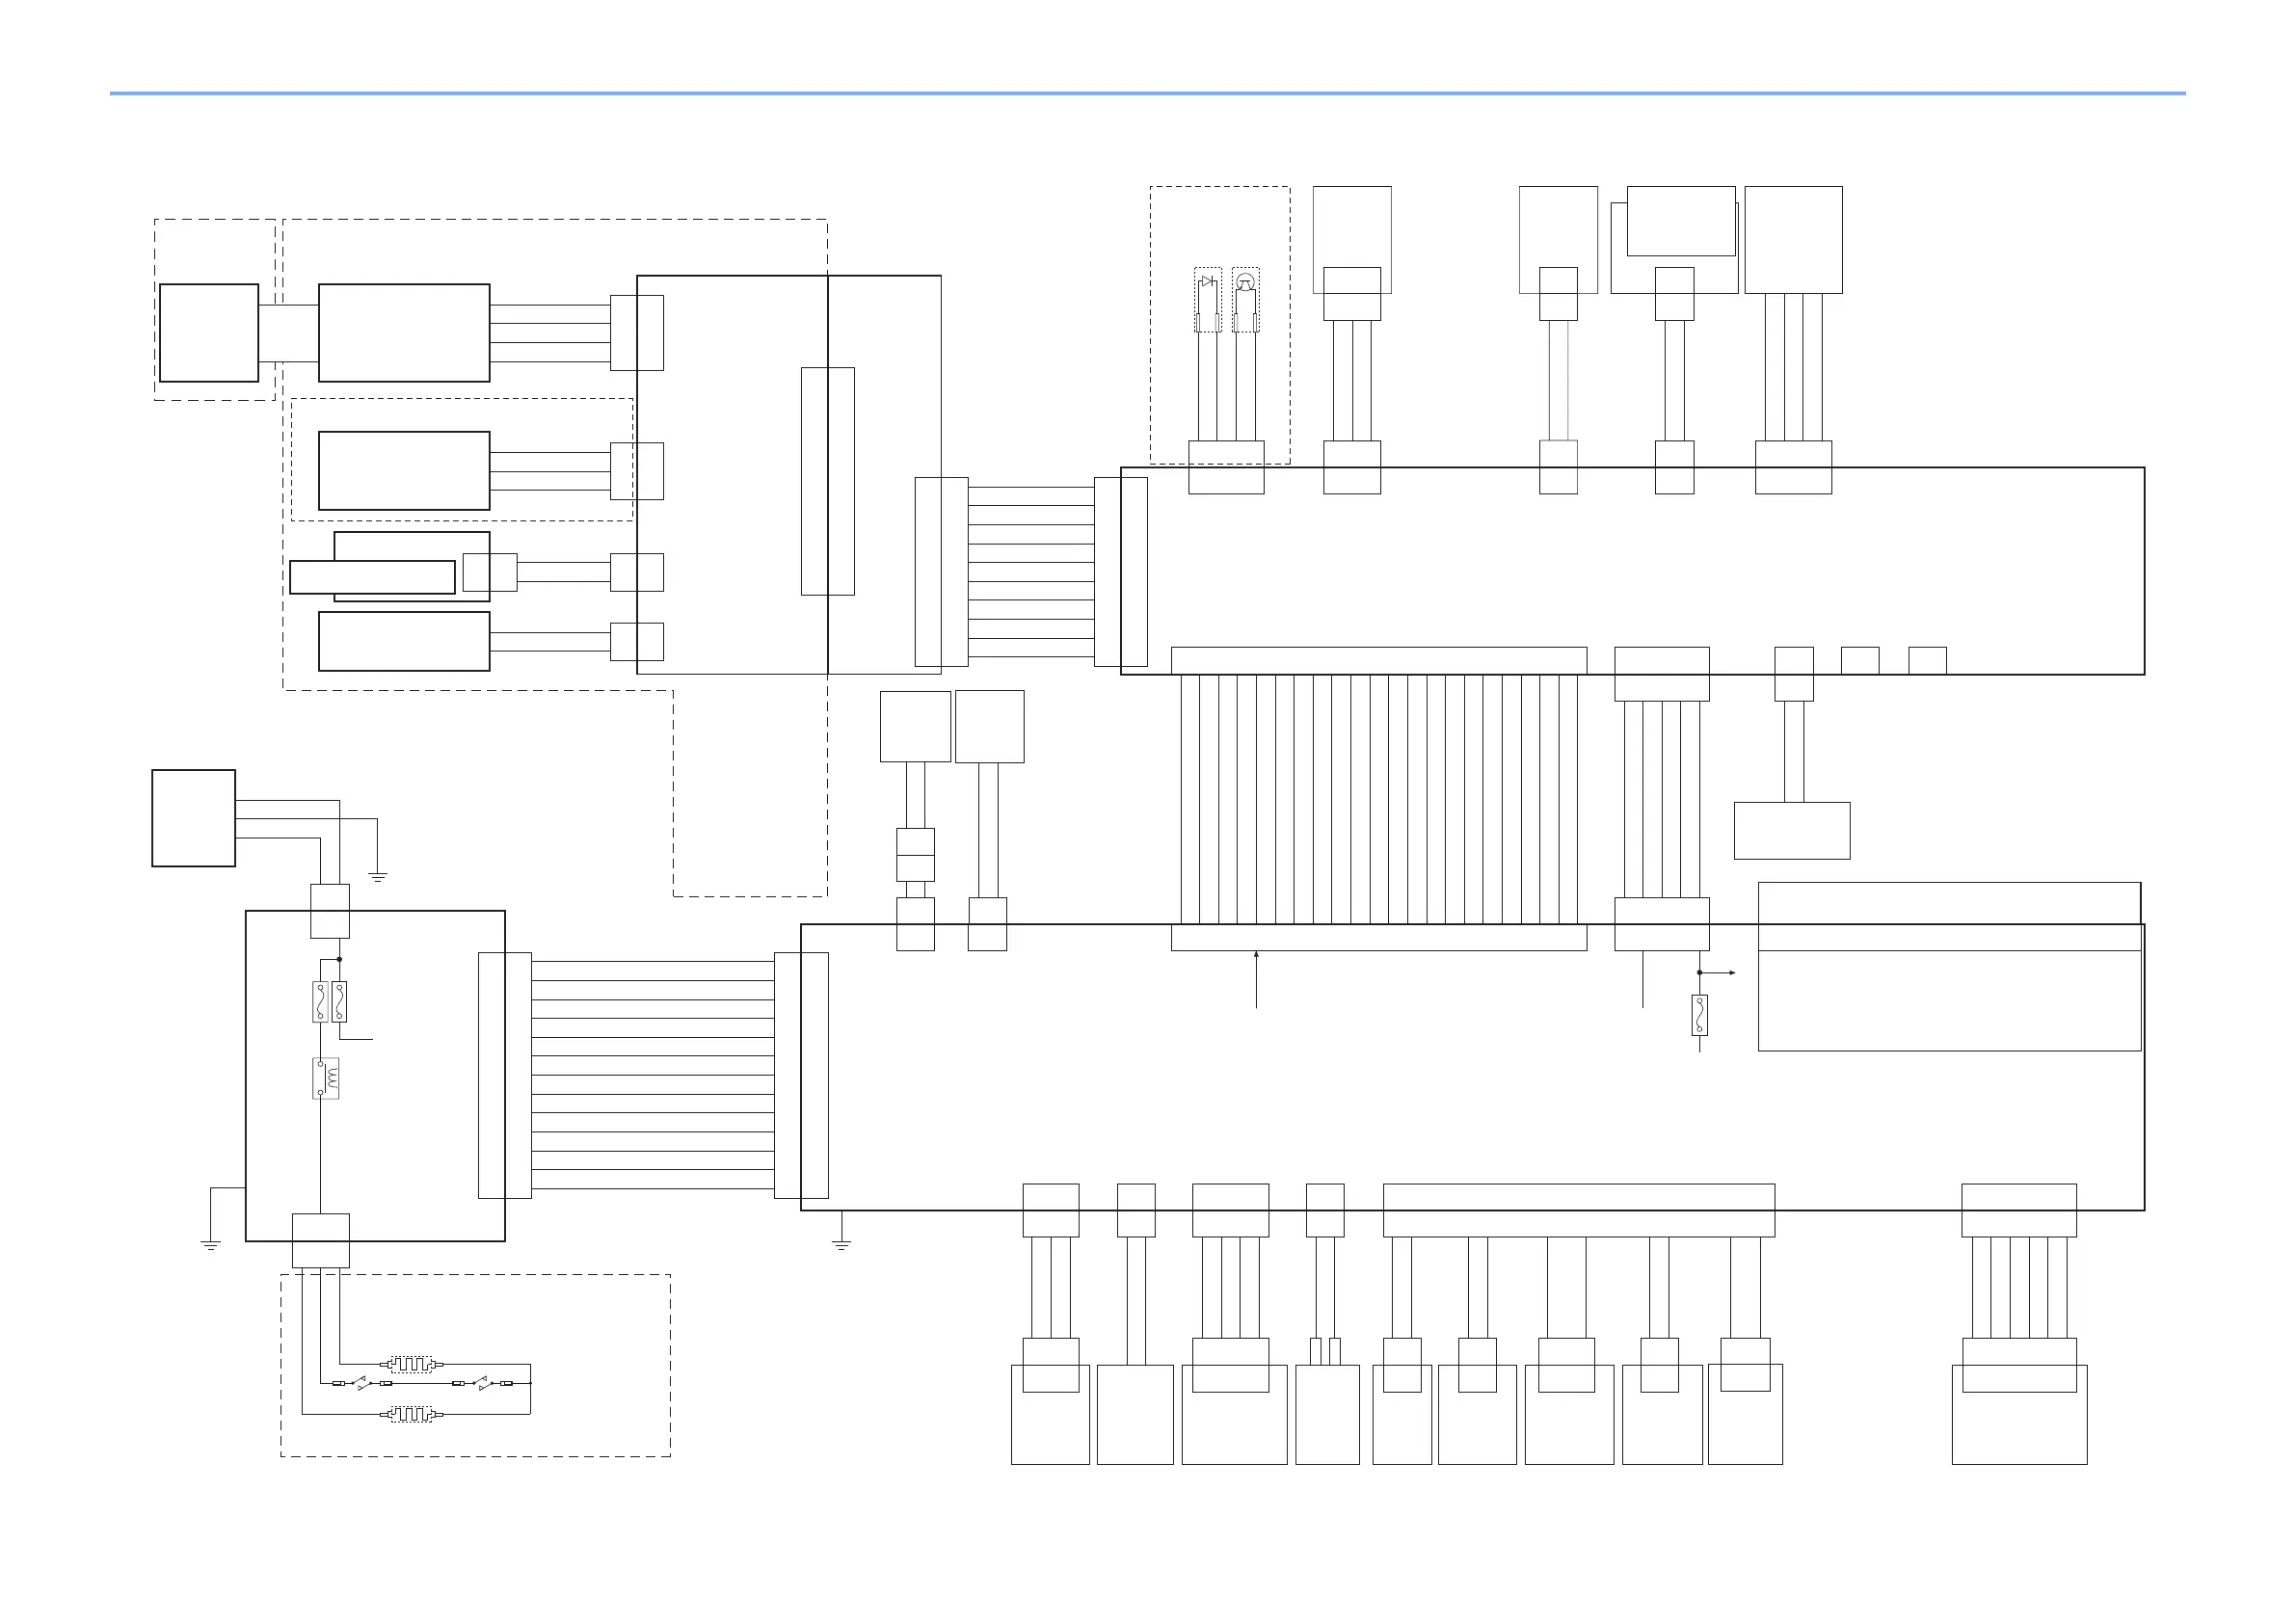Image resolution: width=2296 pixels, height=1623 pixels.
Task: Select the lower heater resistor symbol
Action: click(x=411, y=1415)
